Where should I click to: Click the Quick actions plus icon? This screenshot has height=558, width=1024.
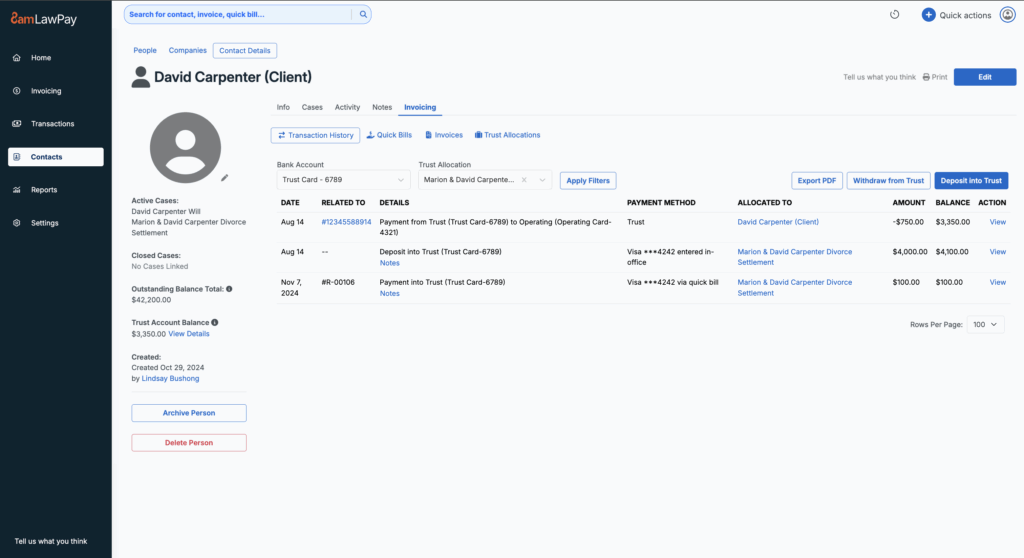[928, 15]
